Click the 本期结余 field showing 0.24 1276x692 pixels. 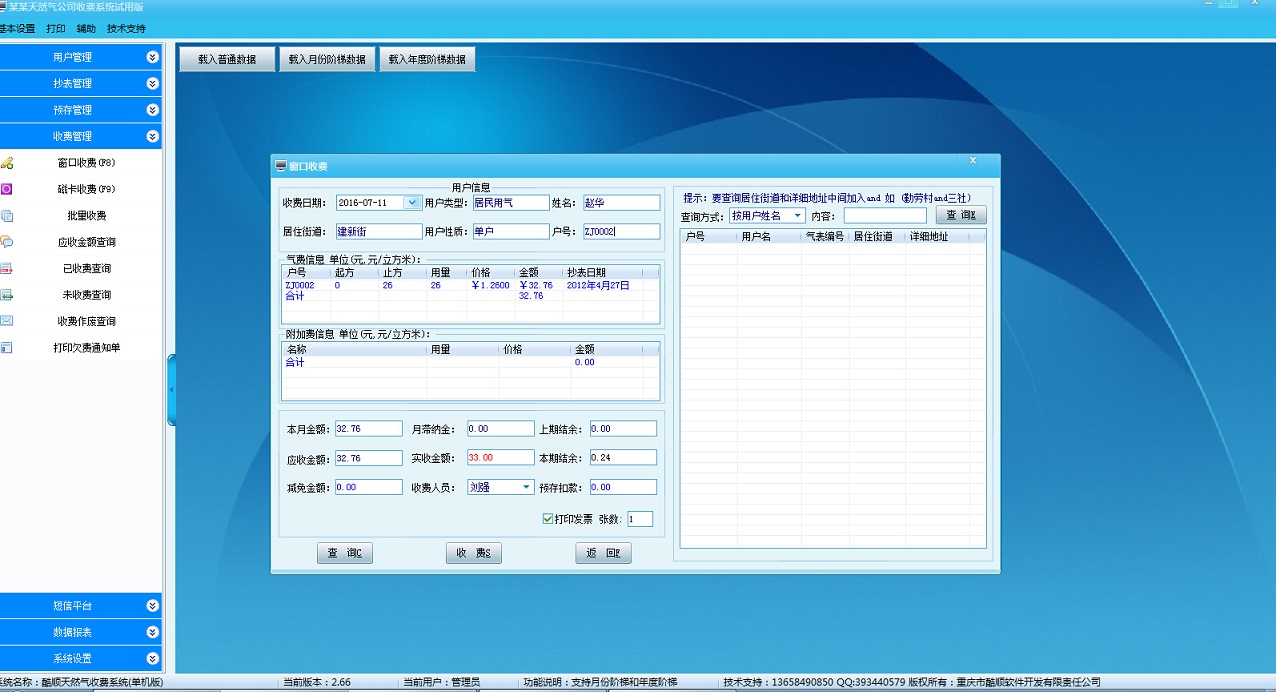pos(622,458)
